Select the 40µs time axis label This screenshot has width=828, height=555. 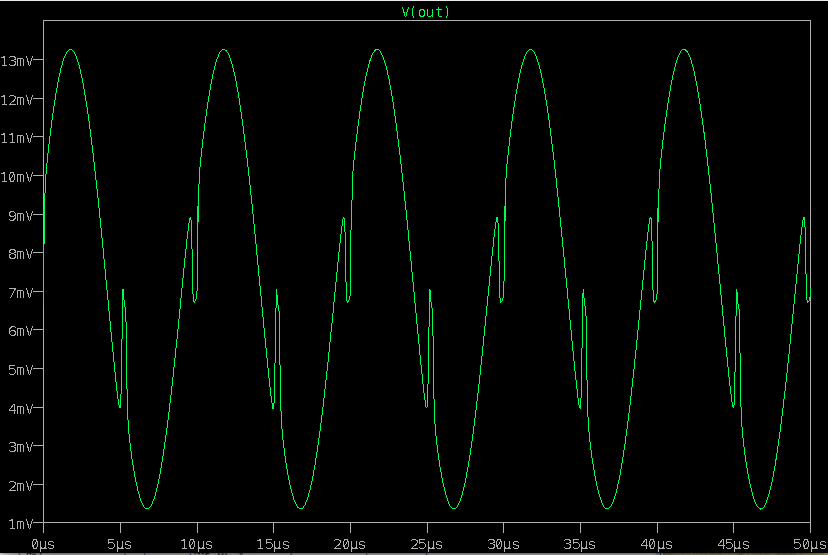656,544
